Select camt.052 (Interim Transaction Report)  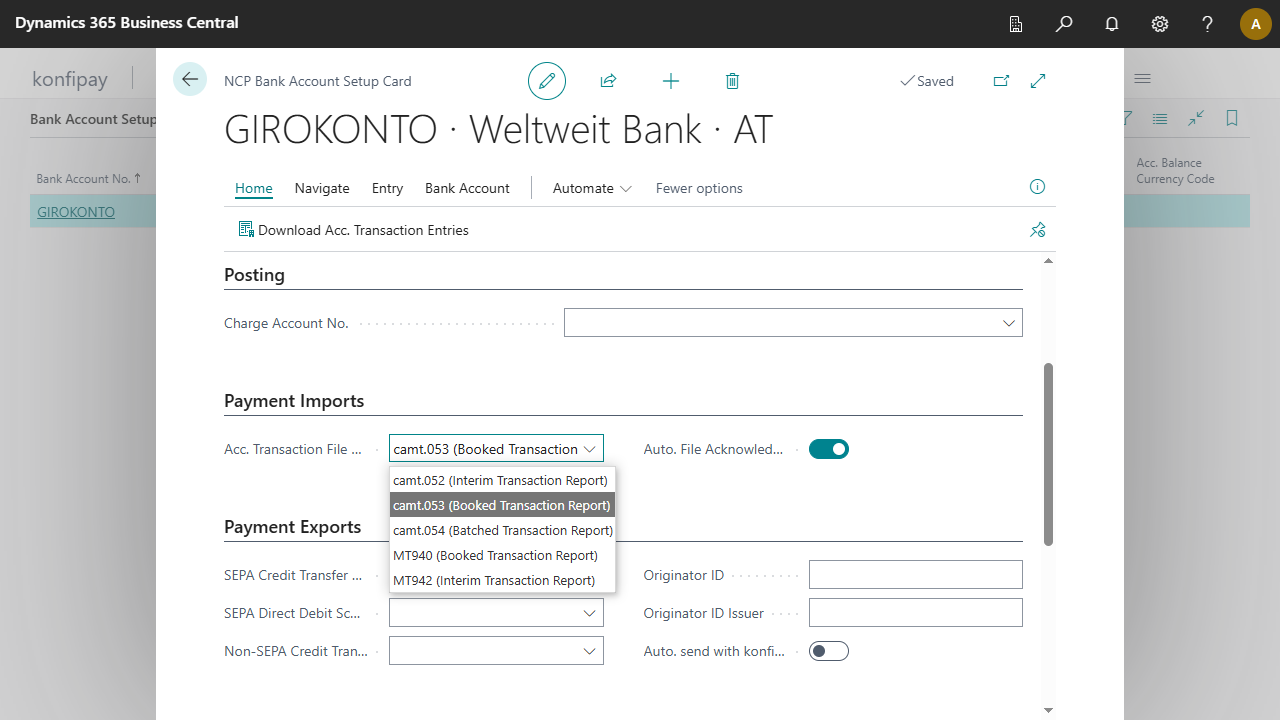(x=502, y=480)
